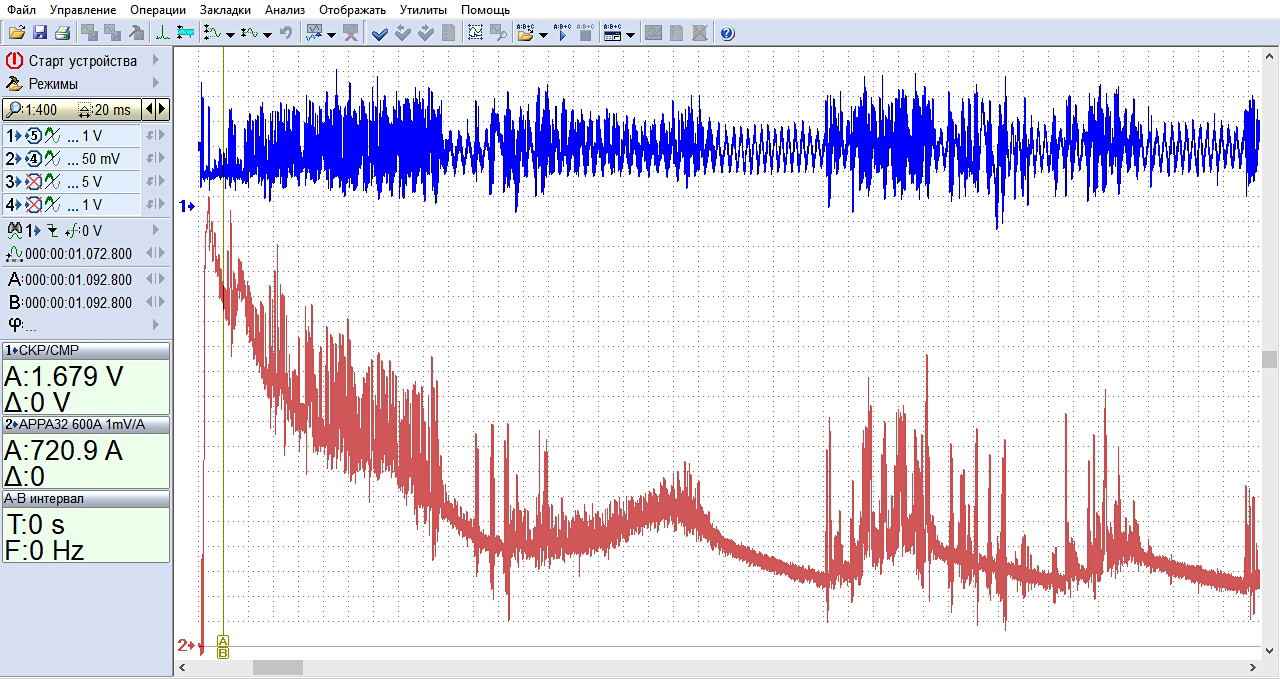1280x679 pixels.
Task: Click channel 2 range value 50 mV
Action: click(x=101, y=158)
